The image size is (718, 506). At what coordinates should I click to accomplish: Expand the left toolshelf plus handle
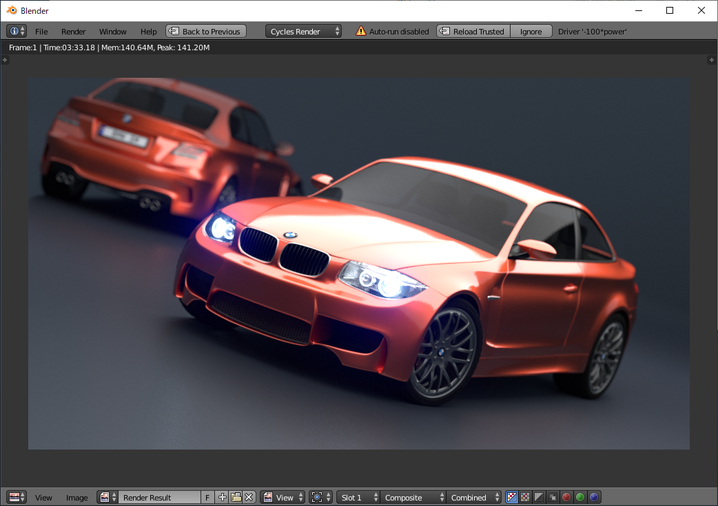[5, 60]
